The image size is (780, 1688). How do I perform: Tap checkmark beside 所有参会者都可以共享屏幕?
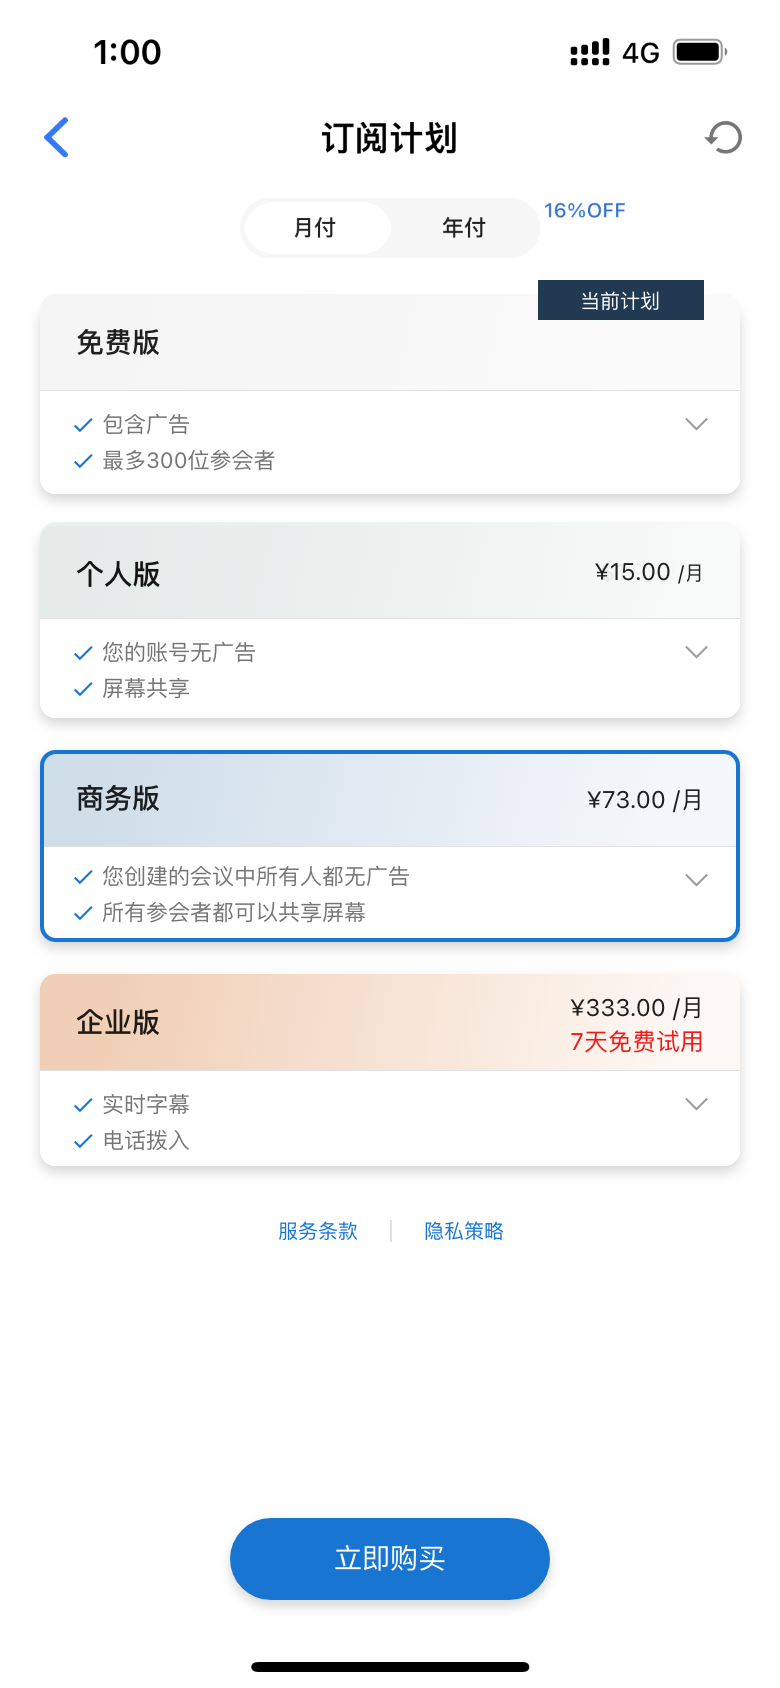[x=83, y=913]
